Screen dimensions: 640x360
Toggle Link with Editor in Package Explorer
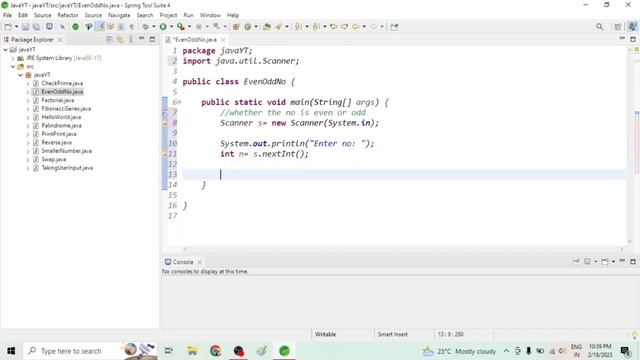click(120, 40)
